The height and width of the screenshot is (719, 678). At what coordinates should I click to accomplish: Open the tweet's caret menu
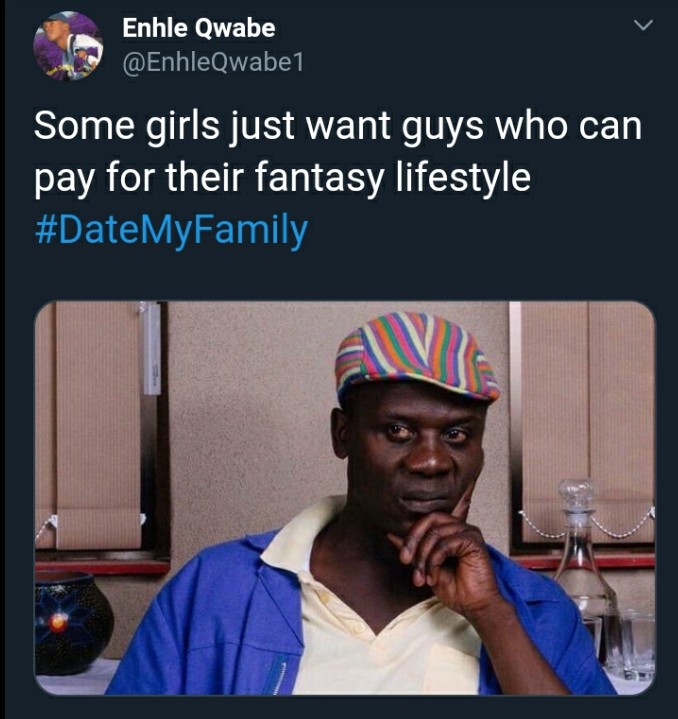pos(644,25)
